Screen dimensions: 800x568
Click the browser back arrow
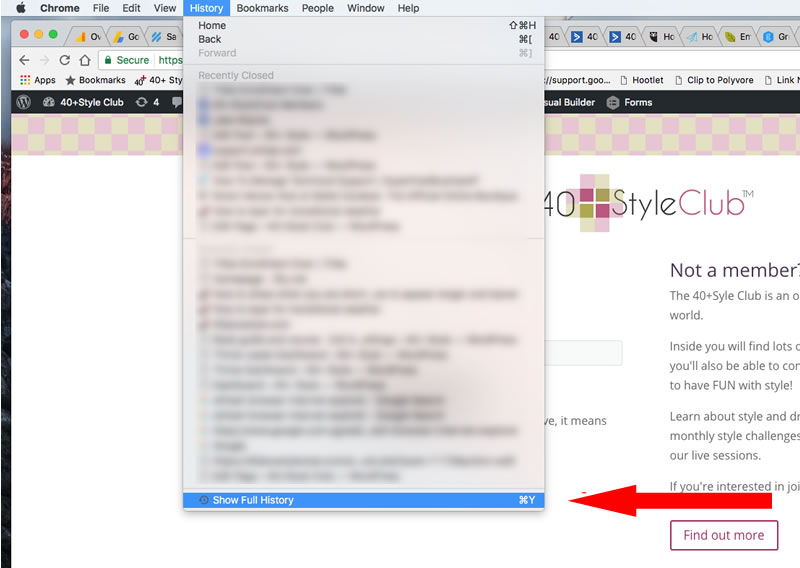(x=24, y=60)
